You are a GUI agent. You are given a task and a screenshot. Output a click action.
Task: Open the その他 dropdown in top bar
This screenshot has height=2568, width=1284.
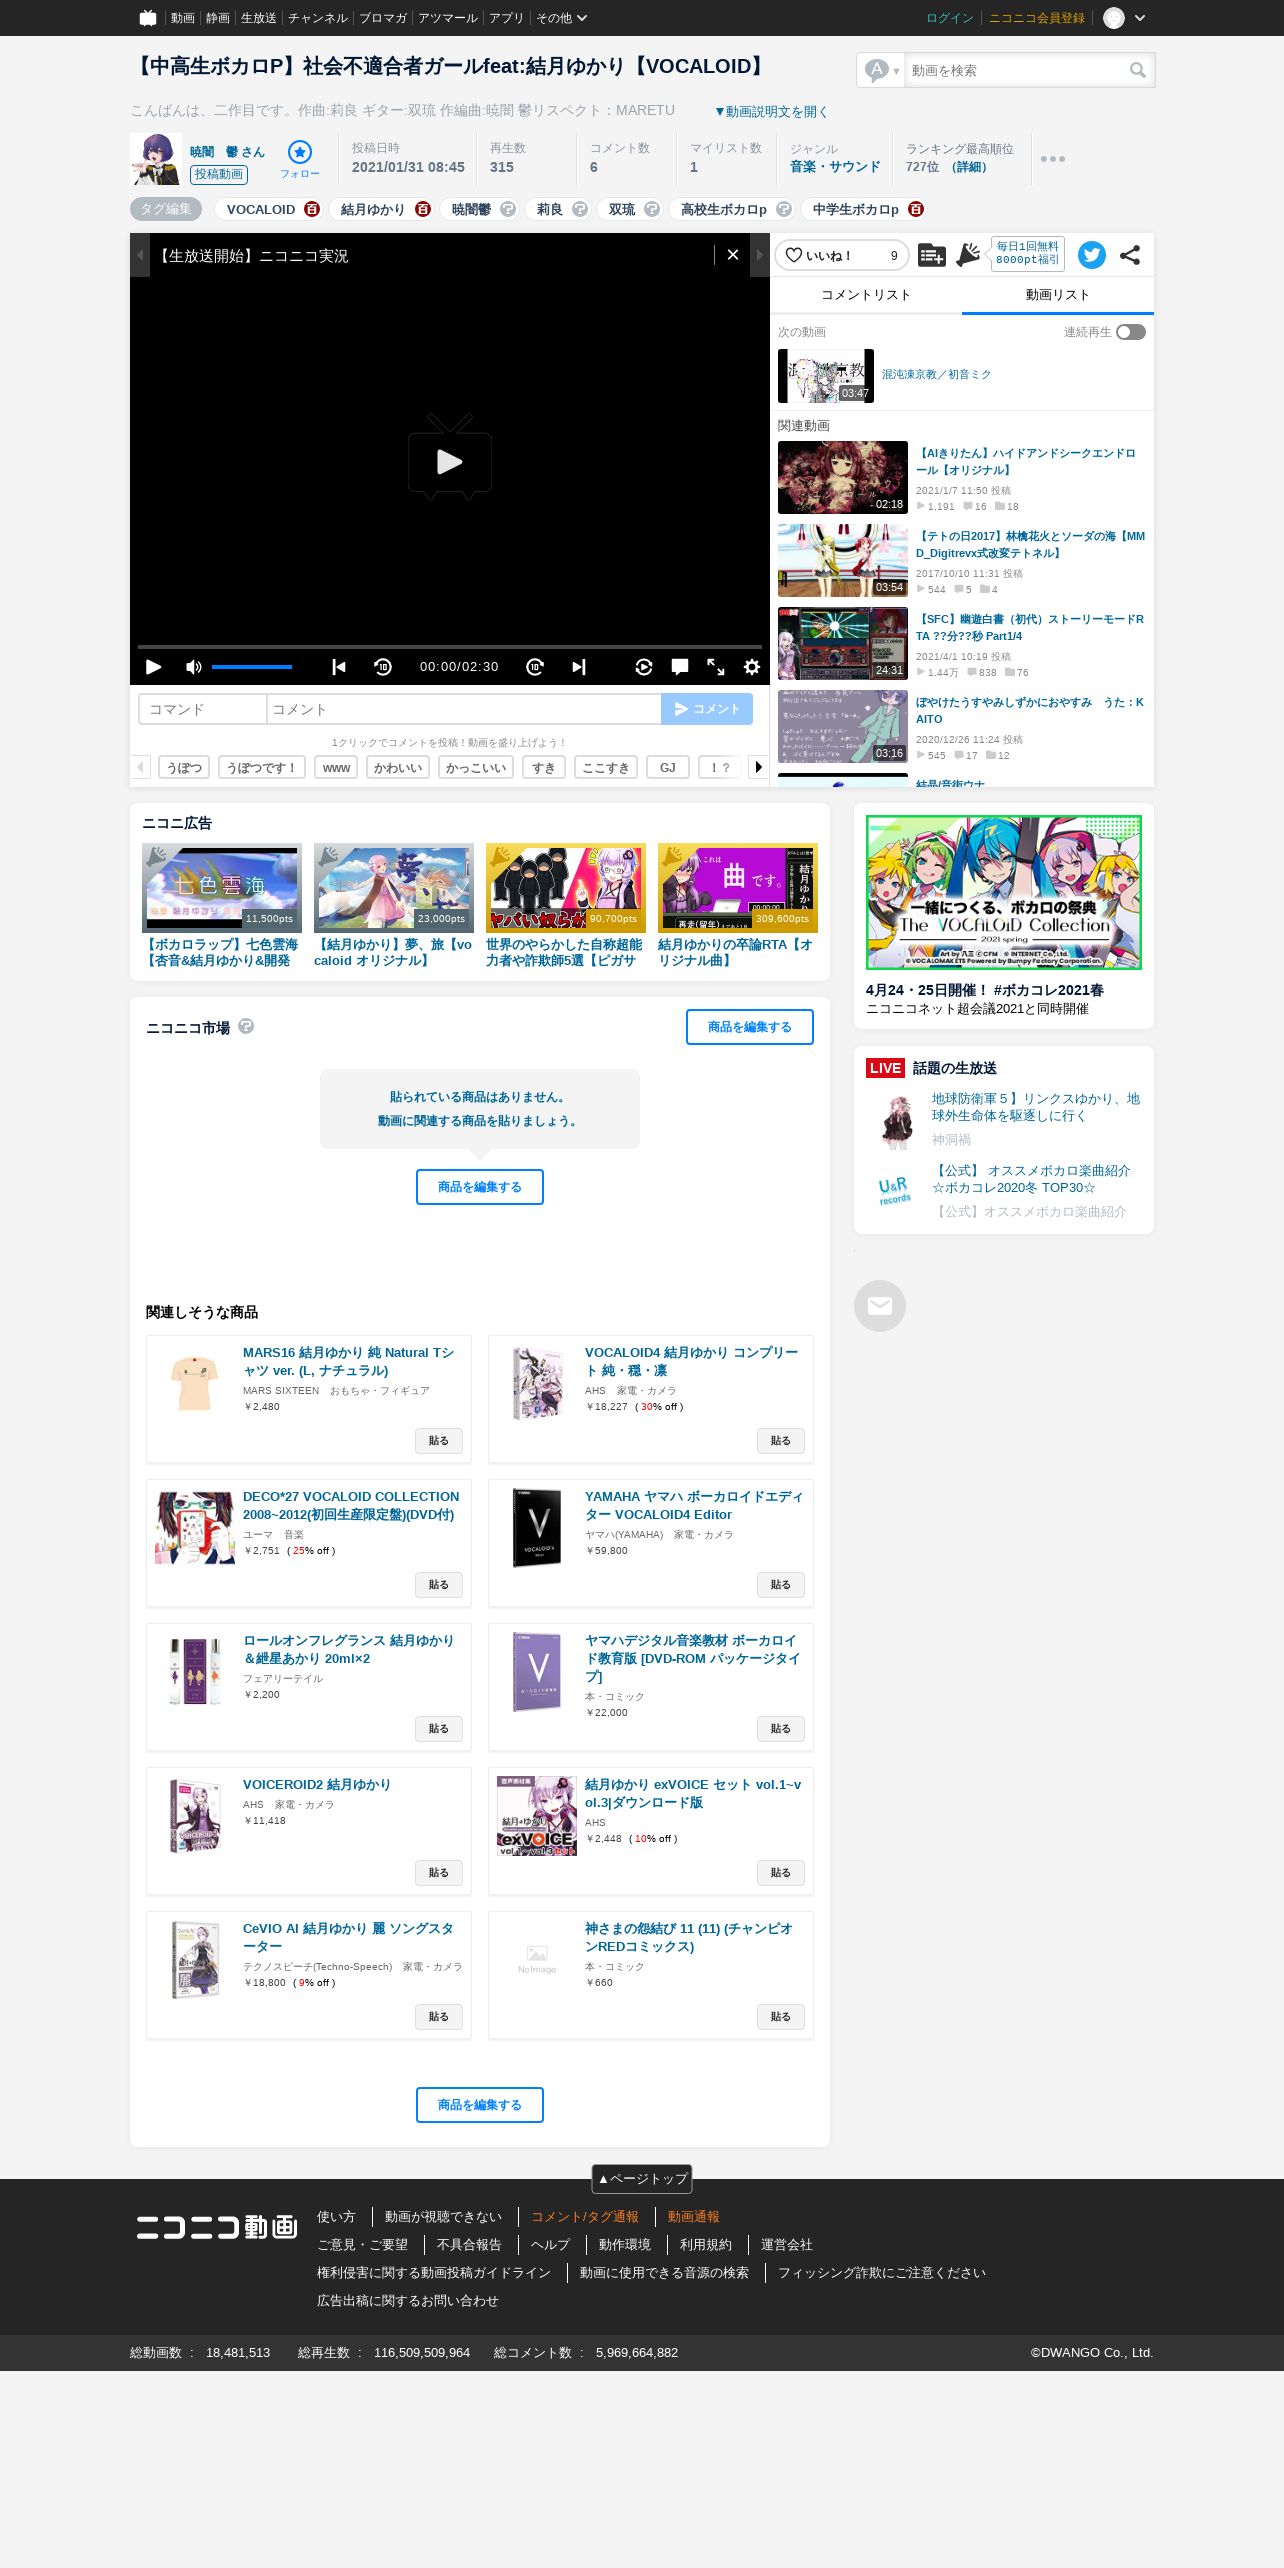pyautogui.click(x=561, y=18)
